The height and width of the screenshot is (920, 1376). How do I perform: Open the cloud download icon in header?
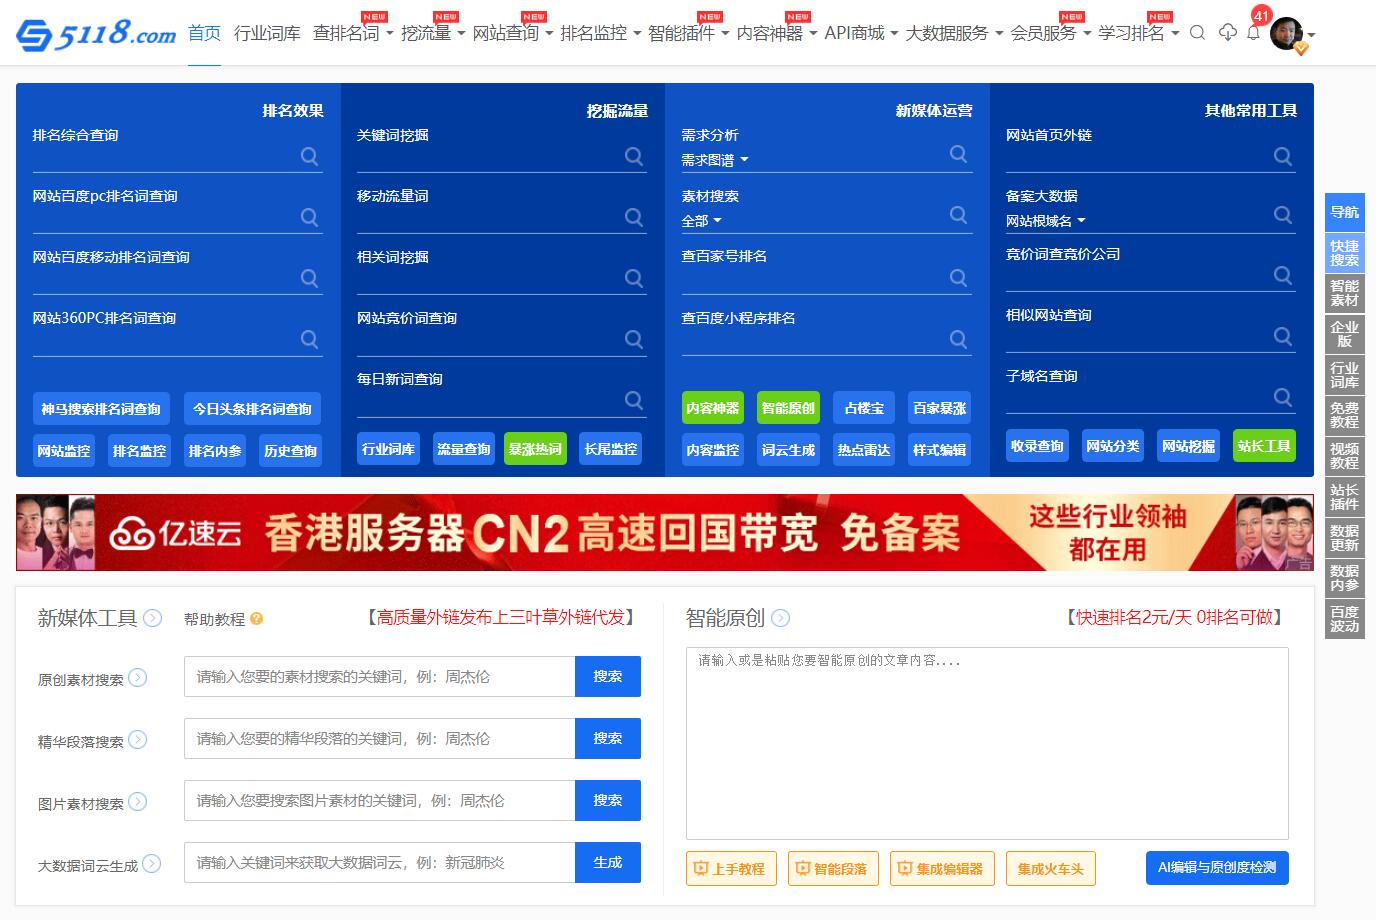[x=1227, y=33]
